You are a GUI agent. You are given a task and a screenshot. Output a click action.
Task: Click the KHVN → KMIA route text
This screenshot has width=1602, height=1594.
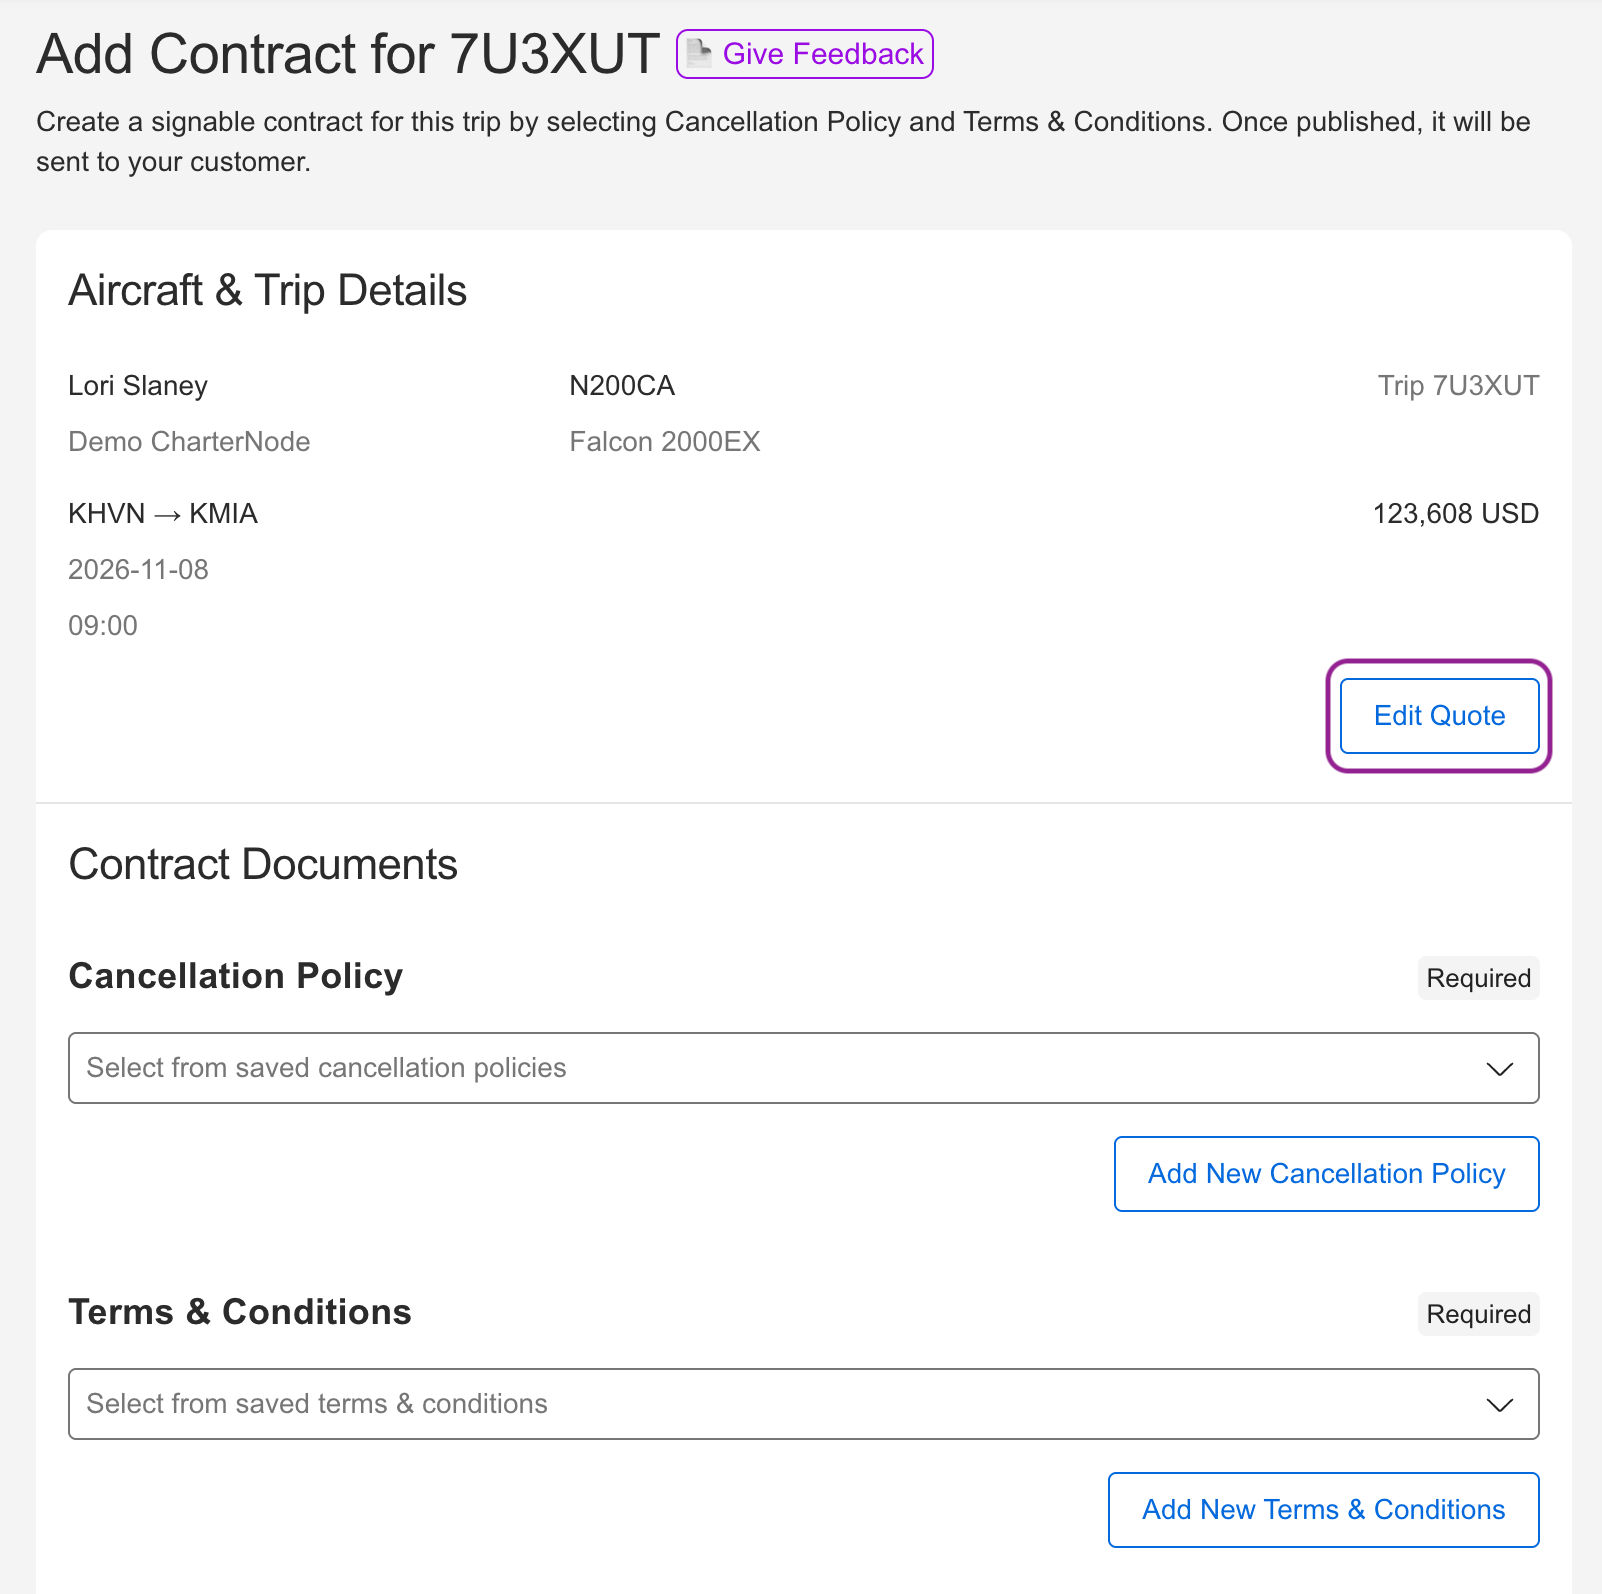point(163,514)
